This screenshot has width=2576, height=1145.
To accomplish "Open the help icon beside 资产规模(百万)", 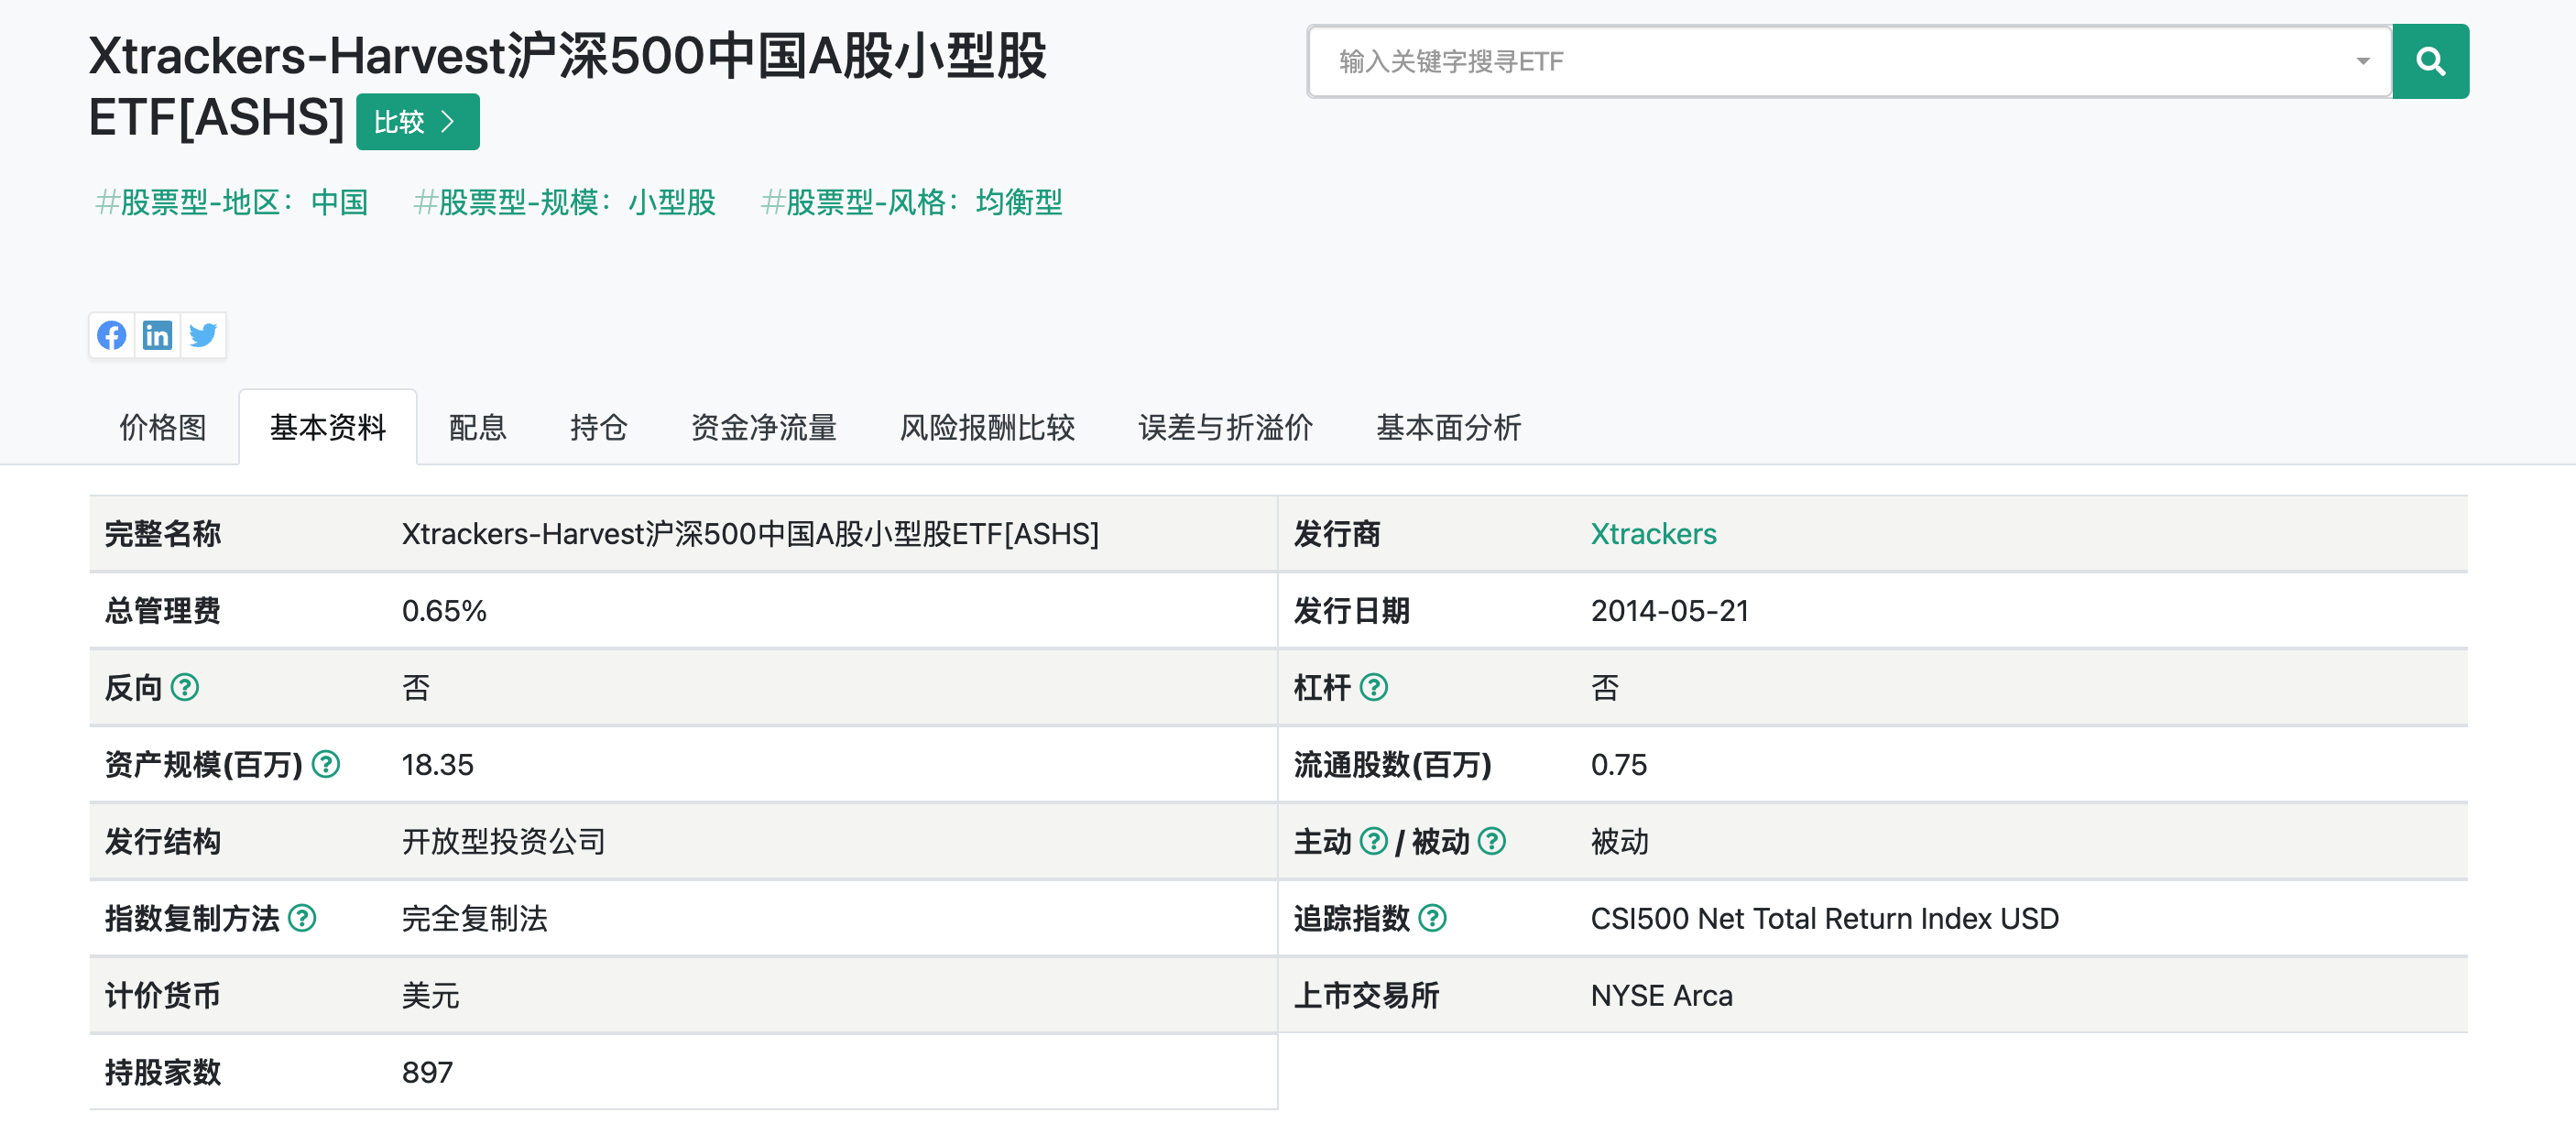I will (x=324, y=766).
